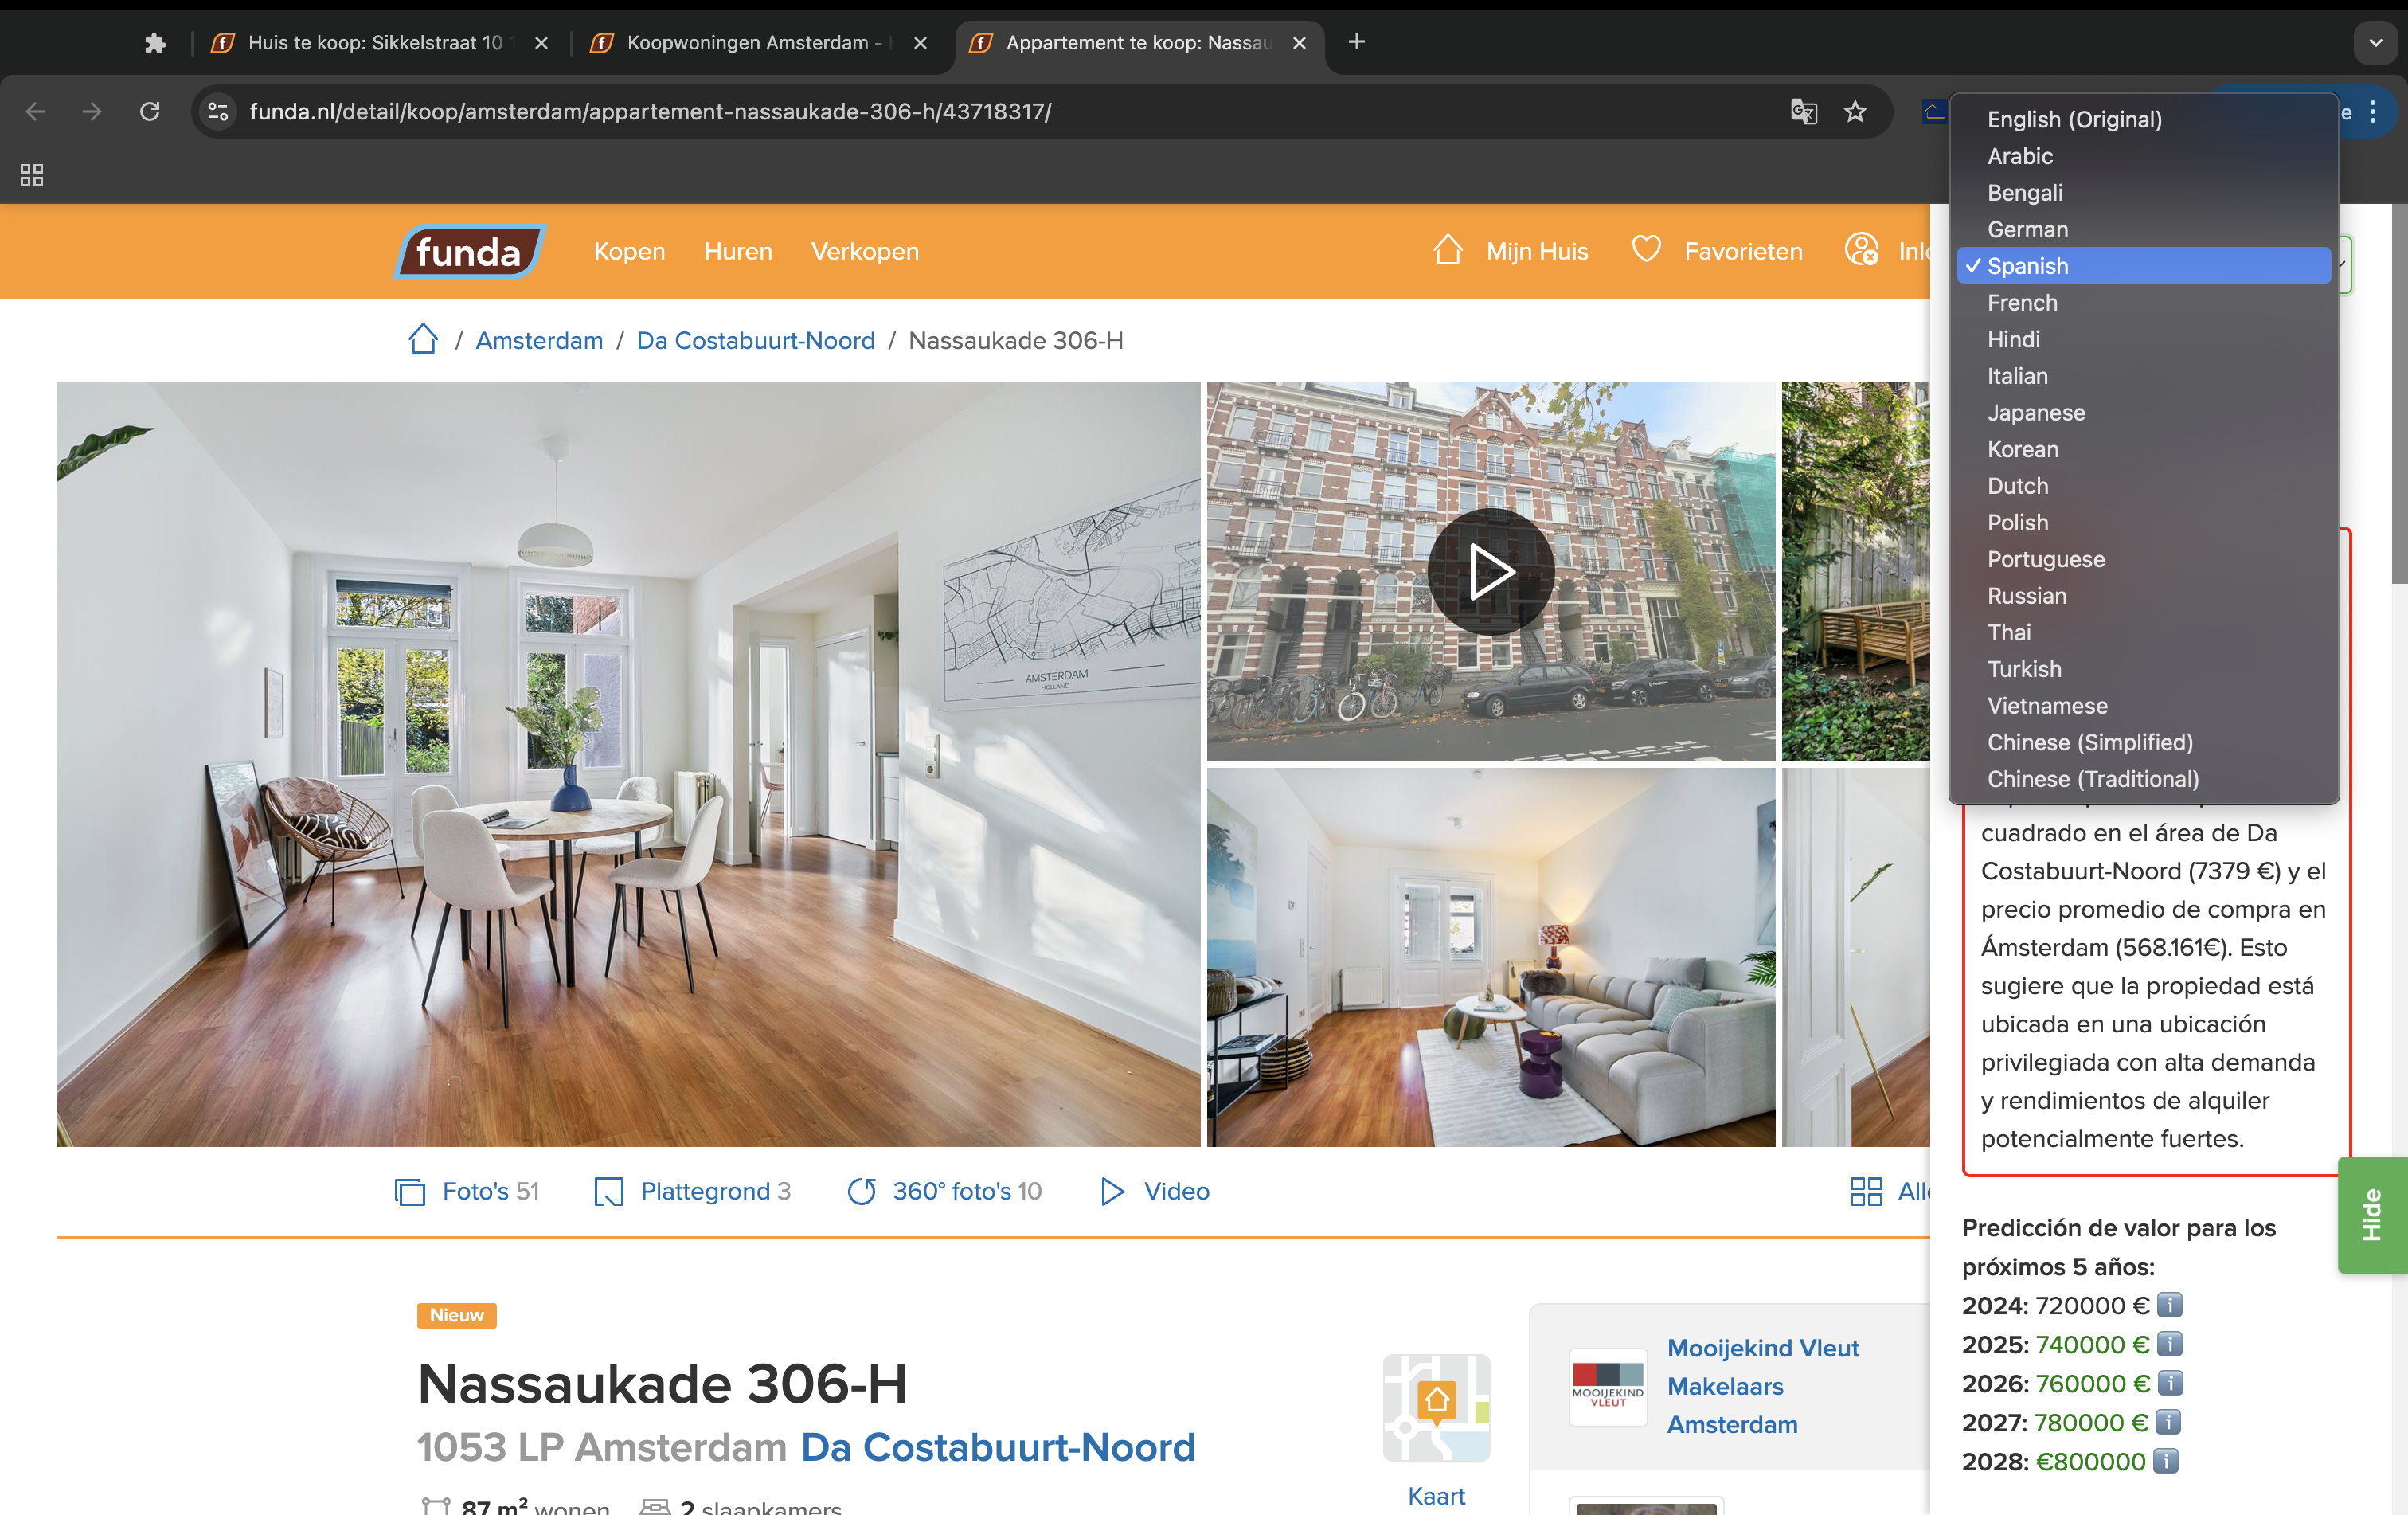The image size is (2408, 1515).
Task: Open the Kaart map thumbnail icon
Action: coord(1436,1407)
